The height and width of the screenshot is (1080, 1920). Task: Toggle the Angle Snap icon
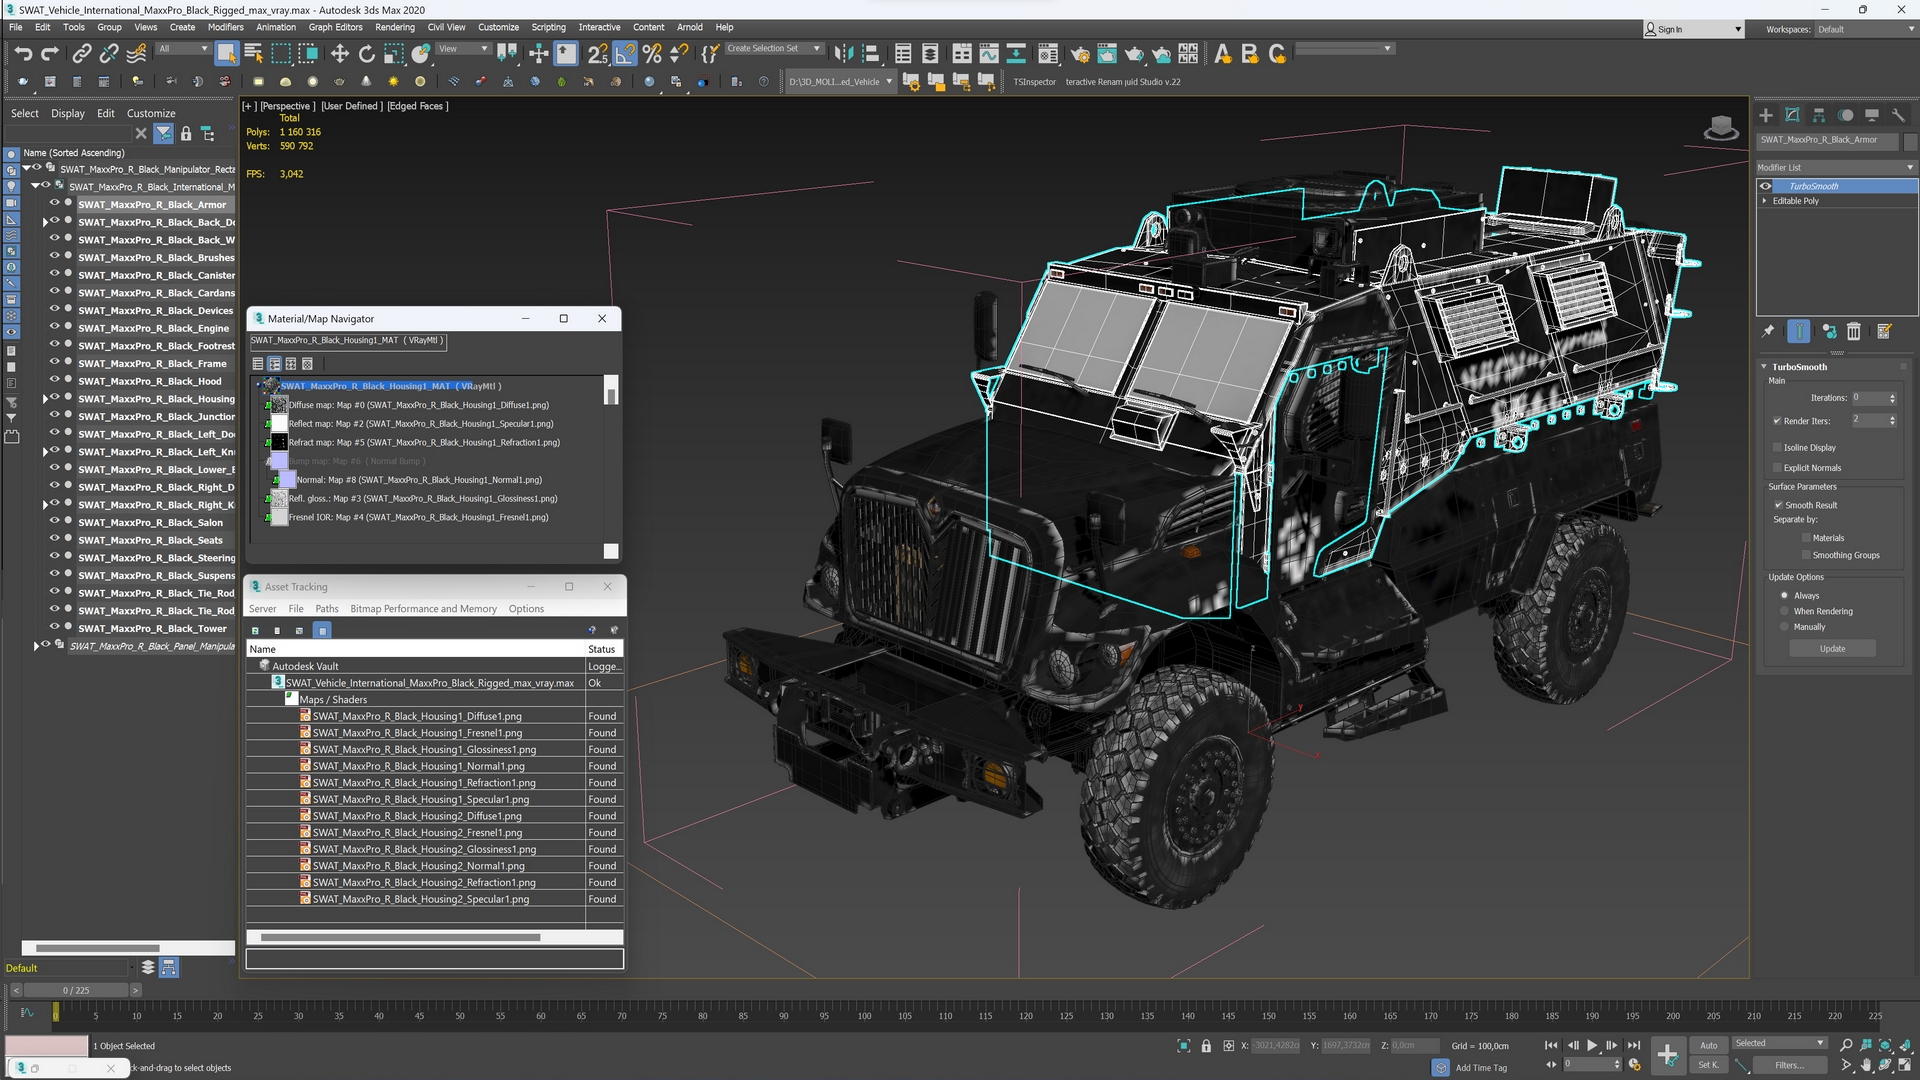tap(625, 53)
